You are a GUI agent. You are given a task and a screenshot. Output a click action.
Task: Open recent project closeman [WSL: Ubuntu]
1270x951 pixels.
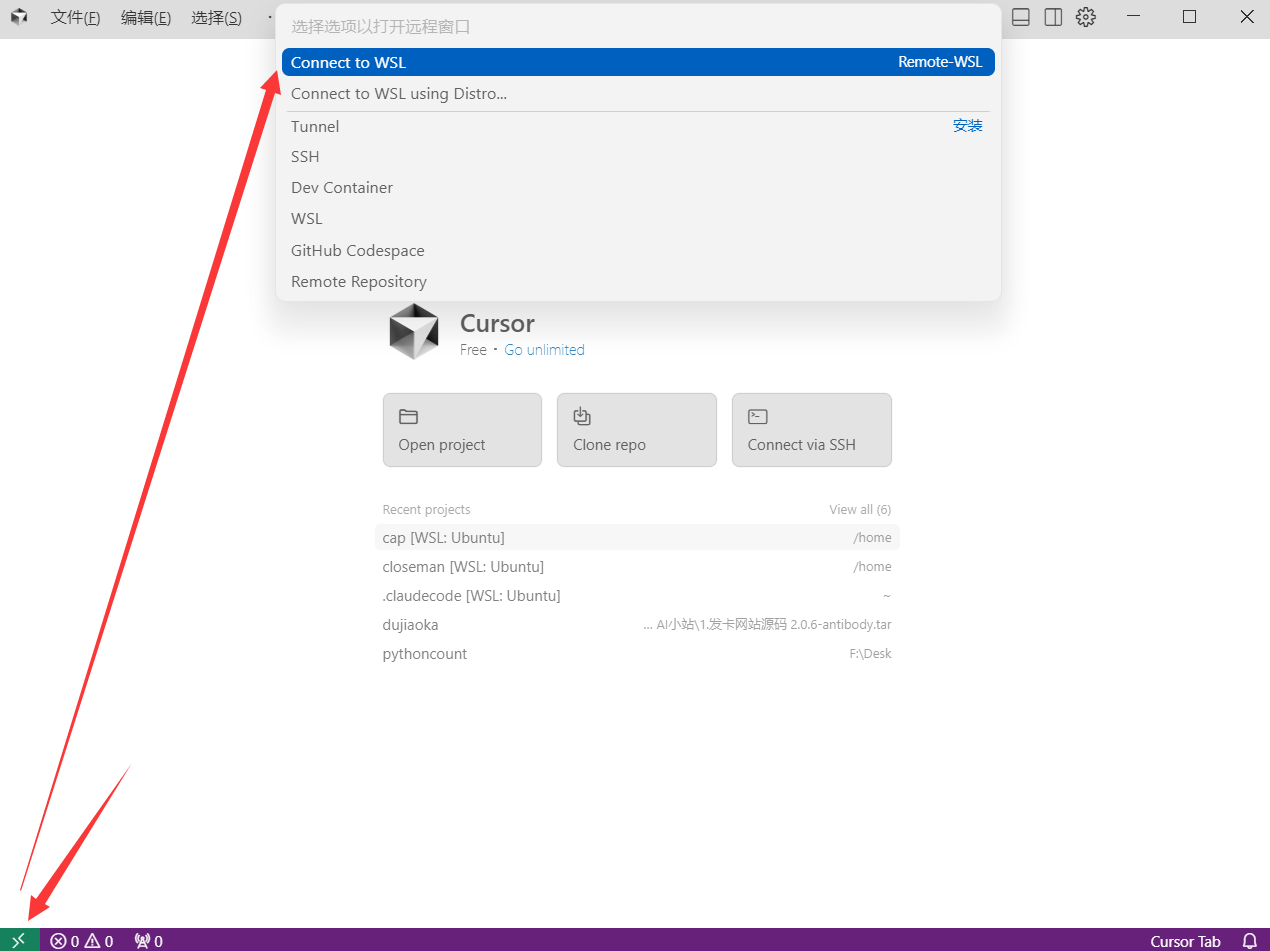point(637,567)
